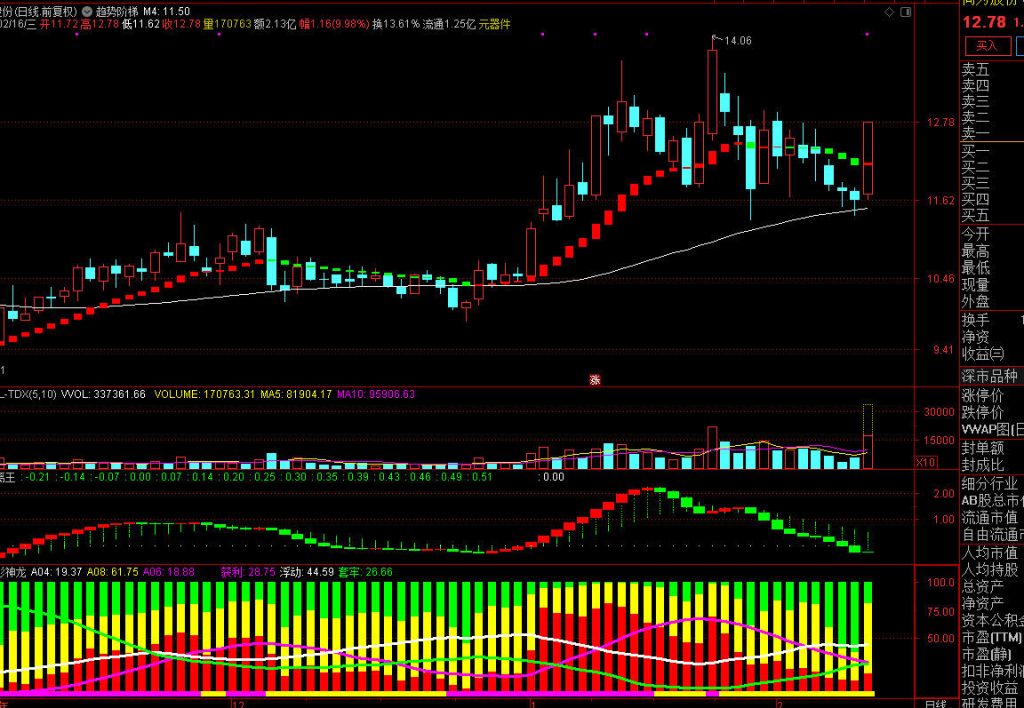Click the VWAP图 entry in sidebar
Screen dimensions: 1024x708
(x=992, y=429)
